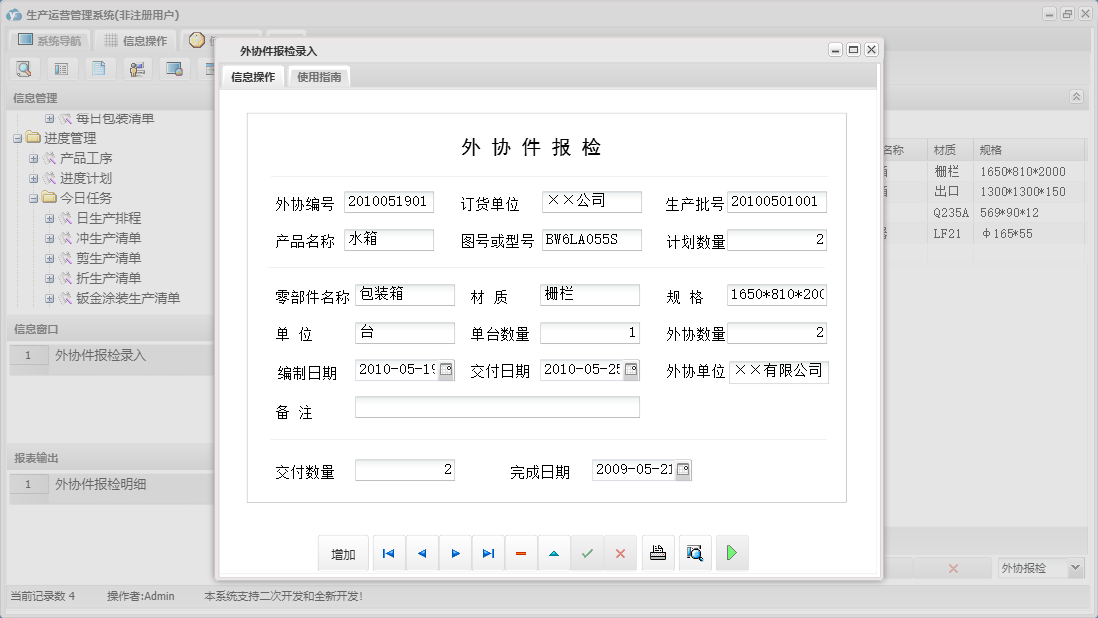
Task: Go to the previous record icon
Action: 421,552
